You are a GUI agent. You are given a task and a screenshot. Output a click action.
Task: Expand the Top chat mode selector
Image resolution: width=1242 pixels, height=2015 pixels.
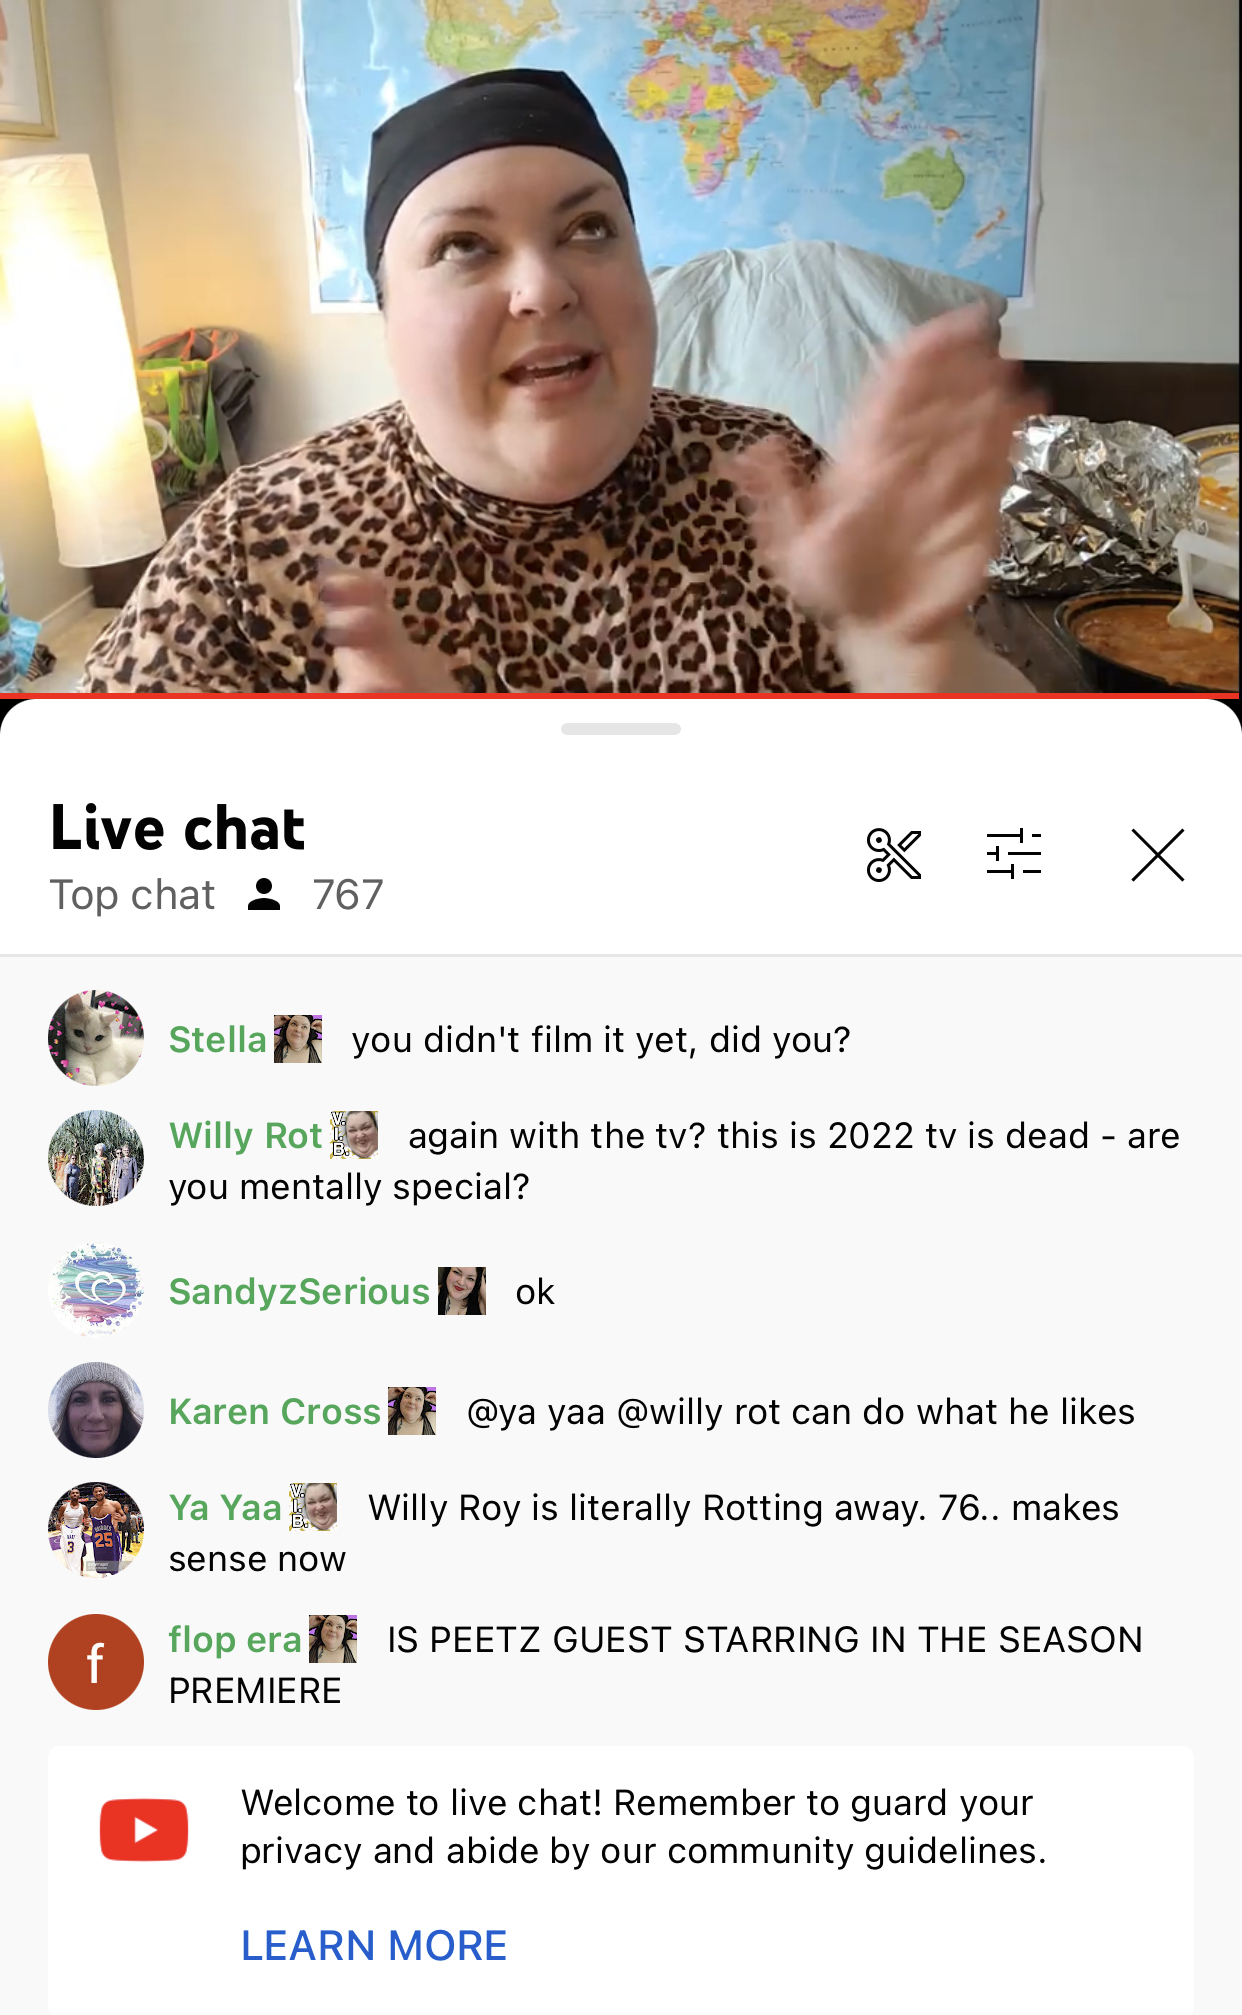click(132, 895)
